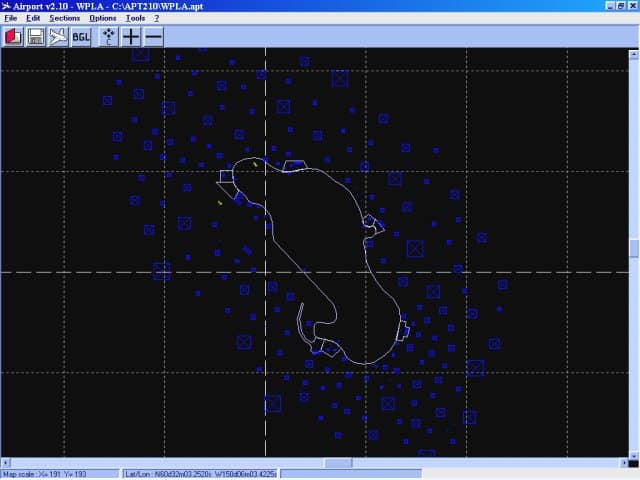Expand the Options menu

(102, 18)
